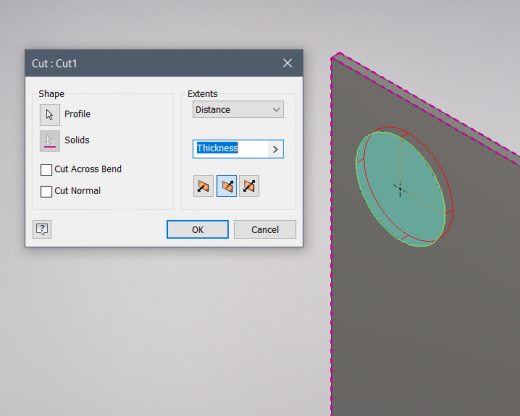The width and height of the screenshot is (520, 416).
Task: Close the Cut1 dialog window
Action: click(287, 63)
